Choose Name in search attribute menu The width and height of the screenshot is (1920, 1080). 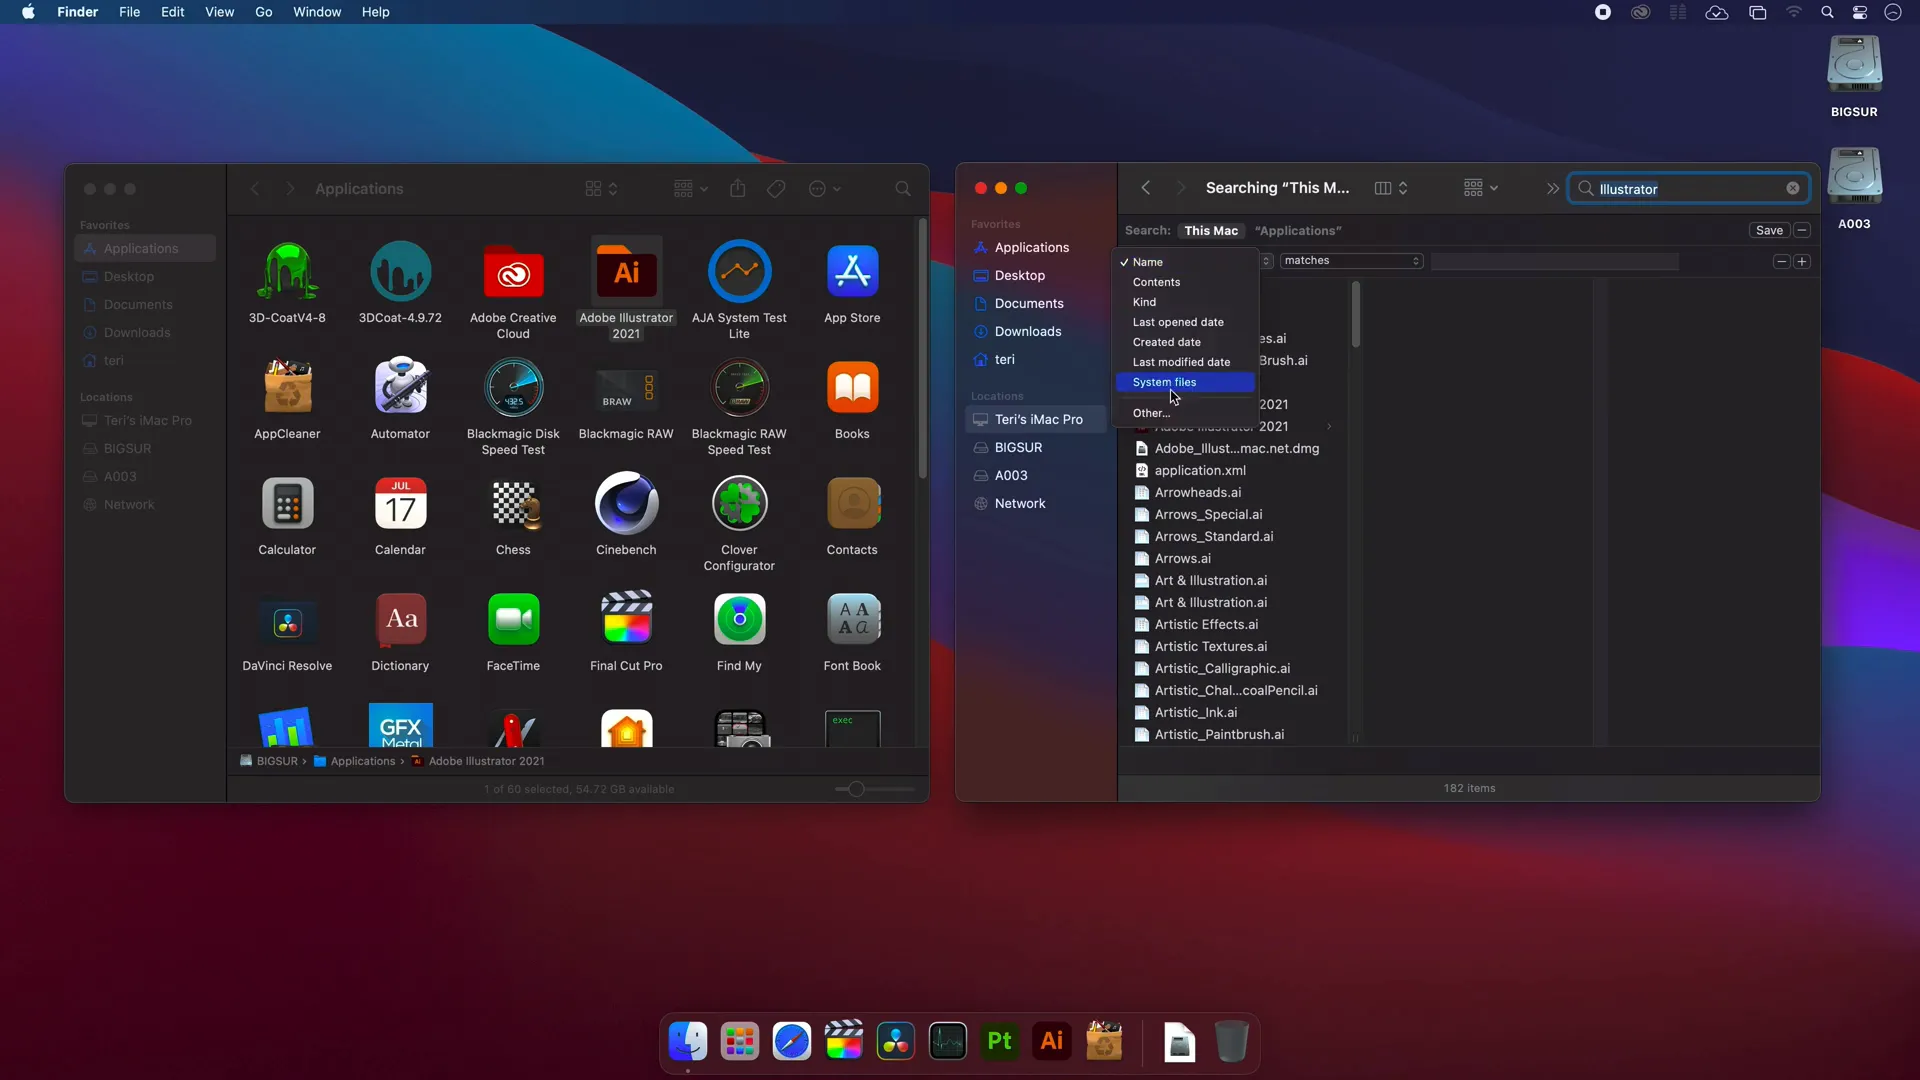1185,262
